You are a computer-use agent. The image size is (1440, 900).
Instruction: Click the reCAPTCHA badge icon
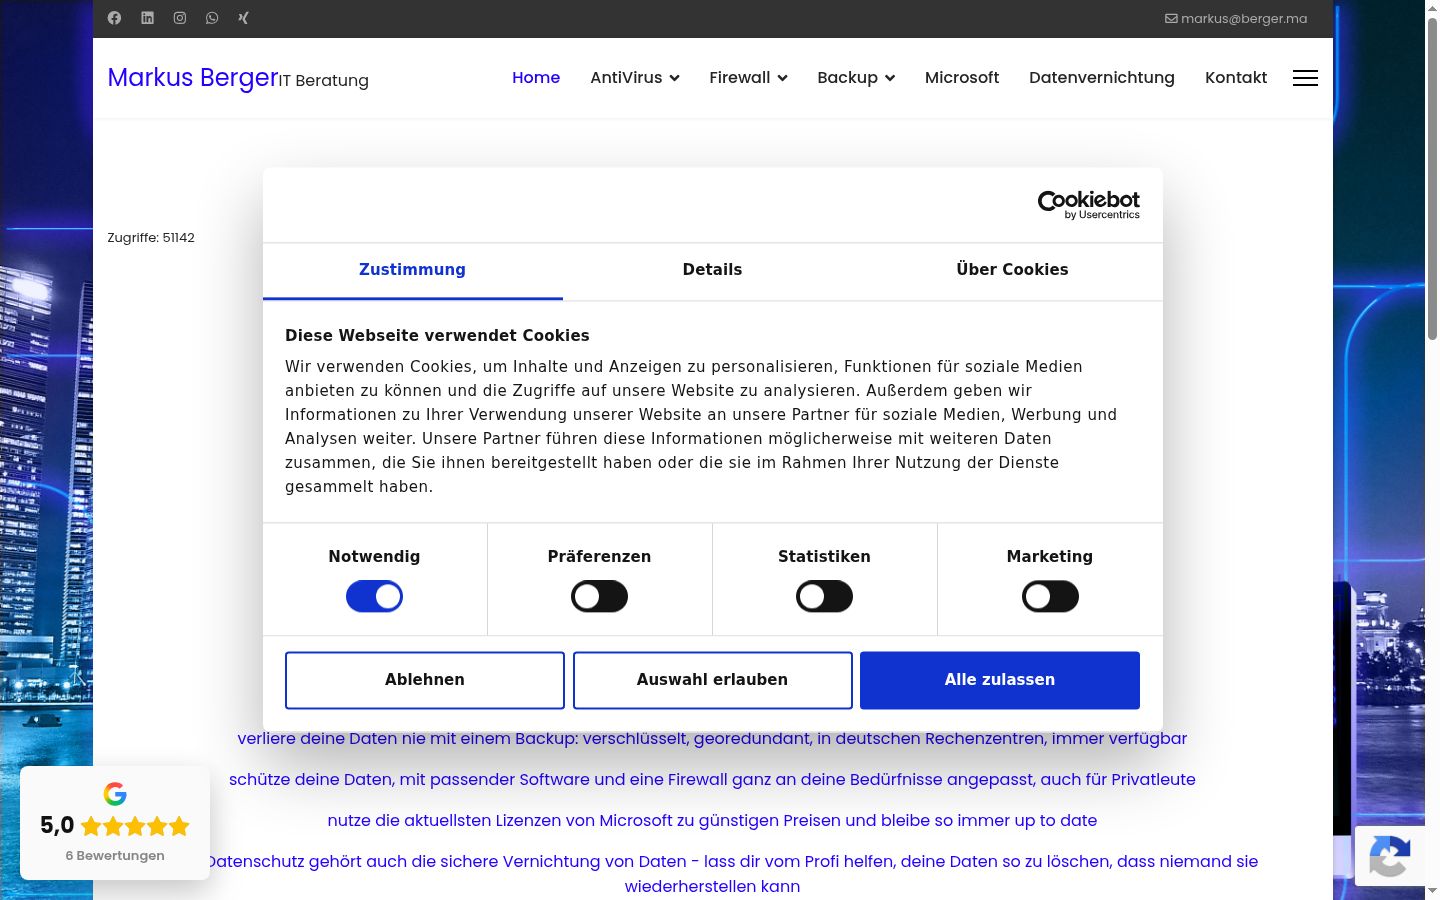coord(1389,856)
